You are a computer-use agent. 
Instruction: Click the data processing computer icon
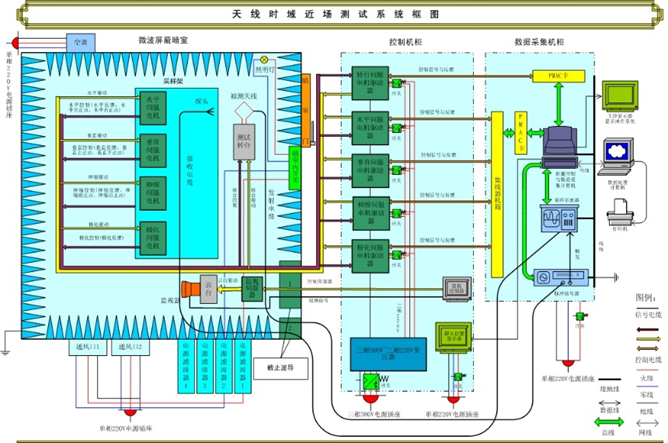click(x=620, y=152)
